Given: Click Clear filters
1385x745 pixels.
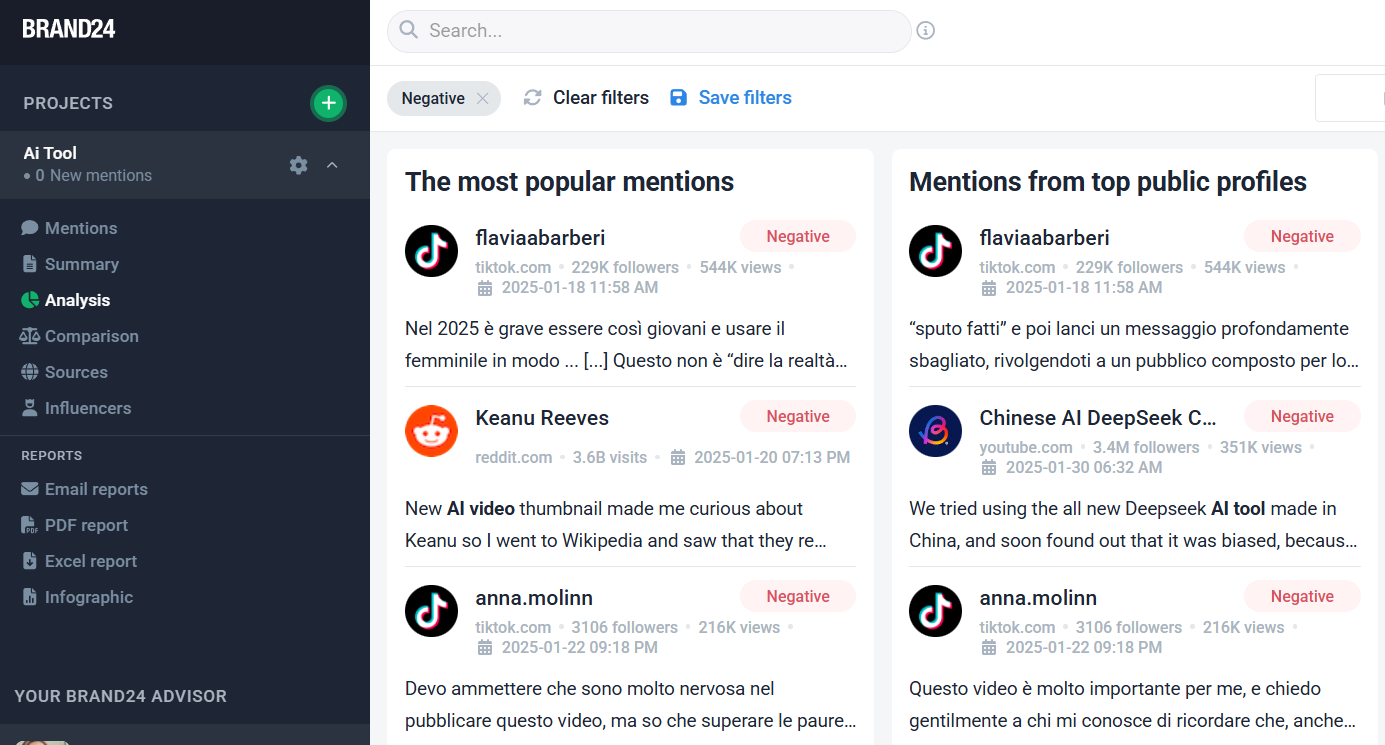Looking at the screenshot, I should coord(586,98).
